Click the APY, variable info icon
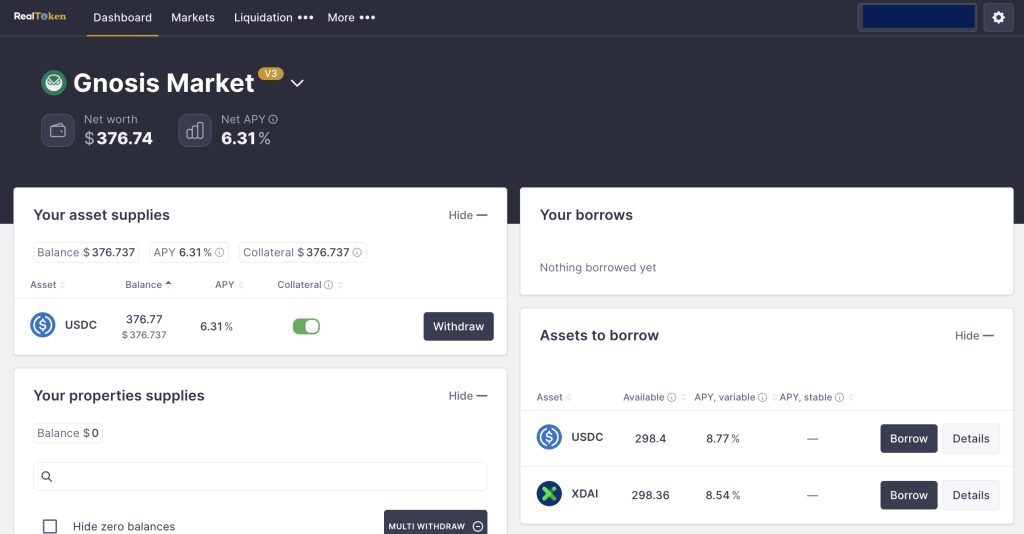Viewport: 1024px width, 534px height. (762, 398)
